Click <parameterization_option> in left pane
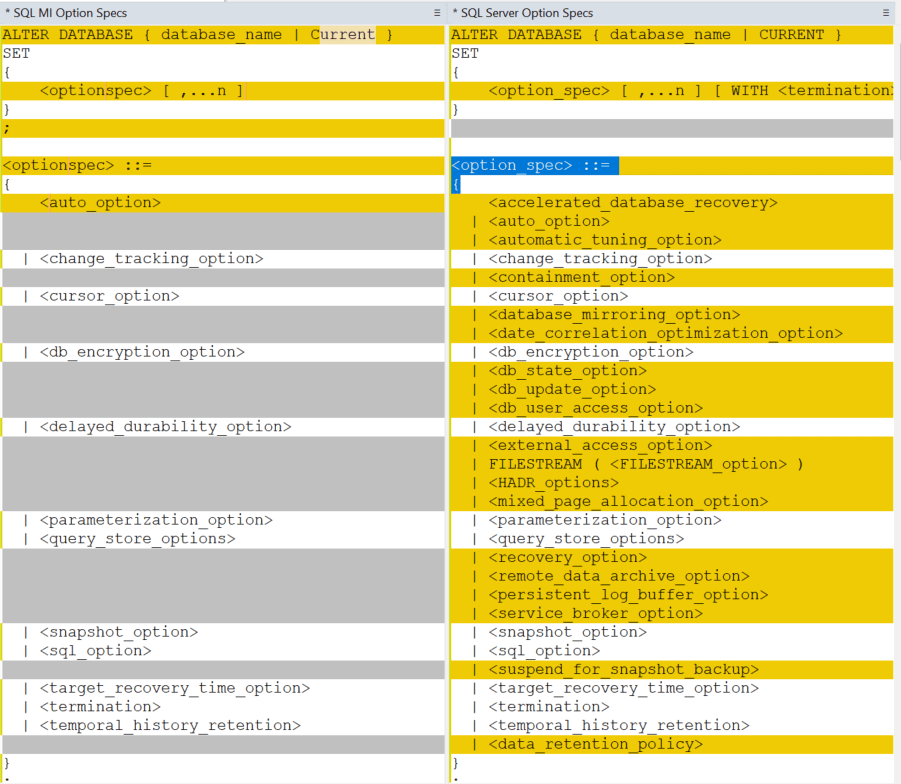 pos(156,520)
